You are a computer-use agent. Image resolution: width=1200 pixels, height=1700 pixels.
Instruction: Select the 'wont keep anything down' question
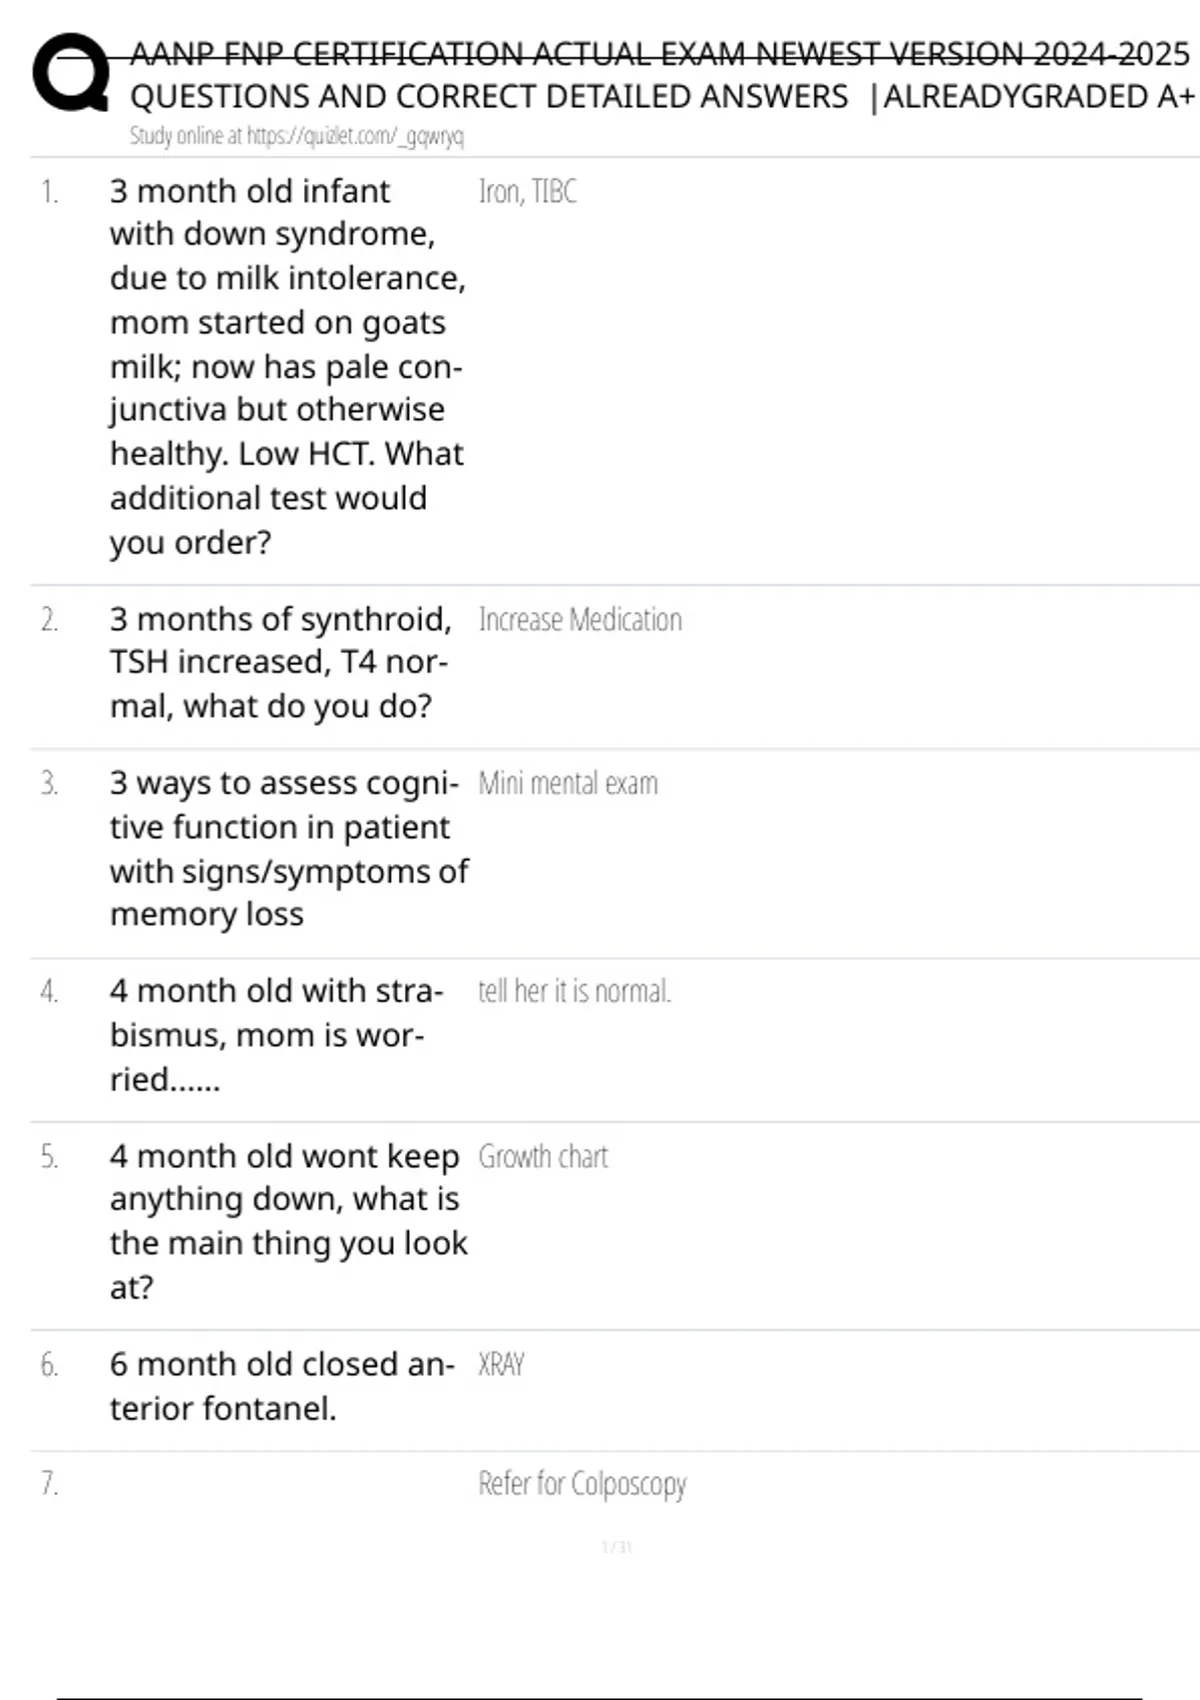(288, 1221)
